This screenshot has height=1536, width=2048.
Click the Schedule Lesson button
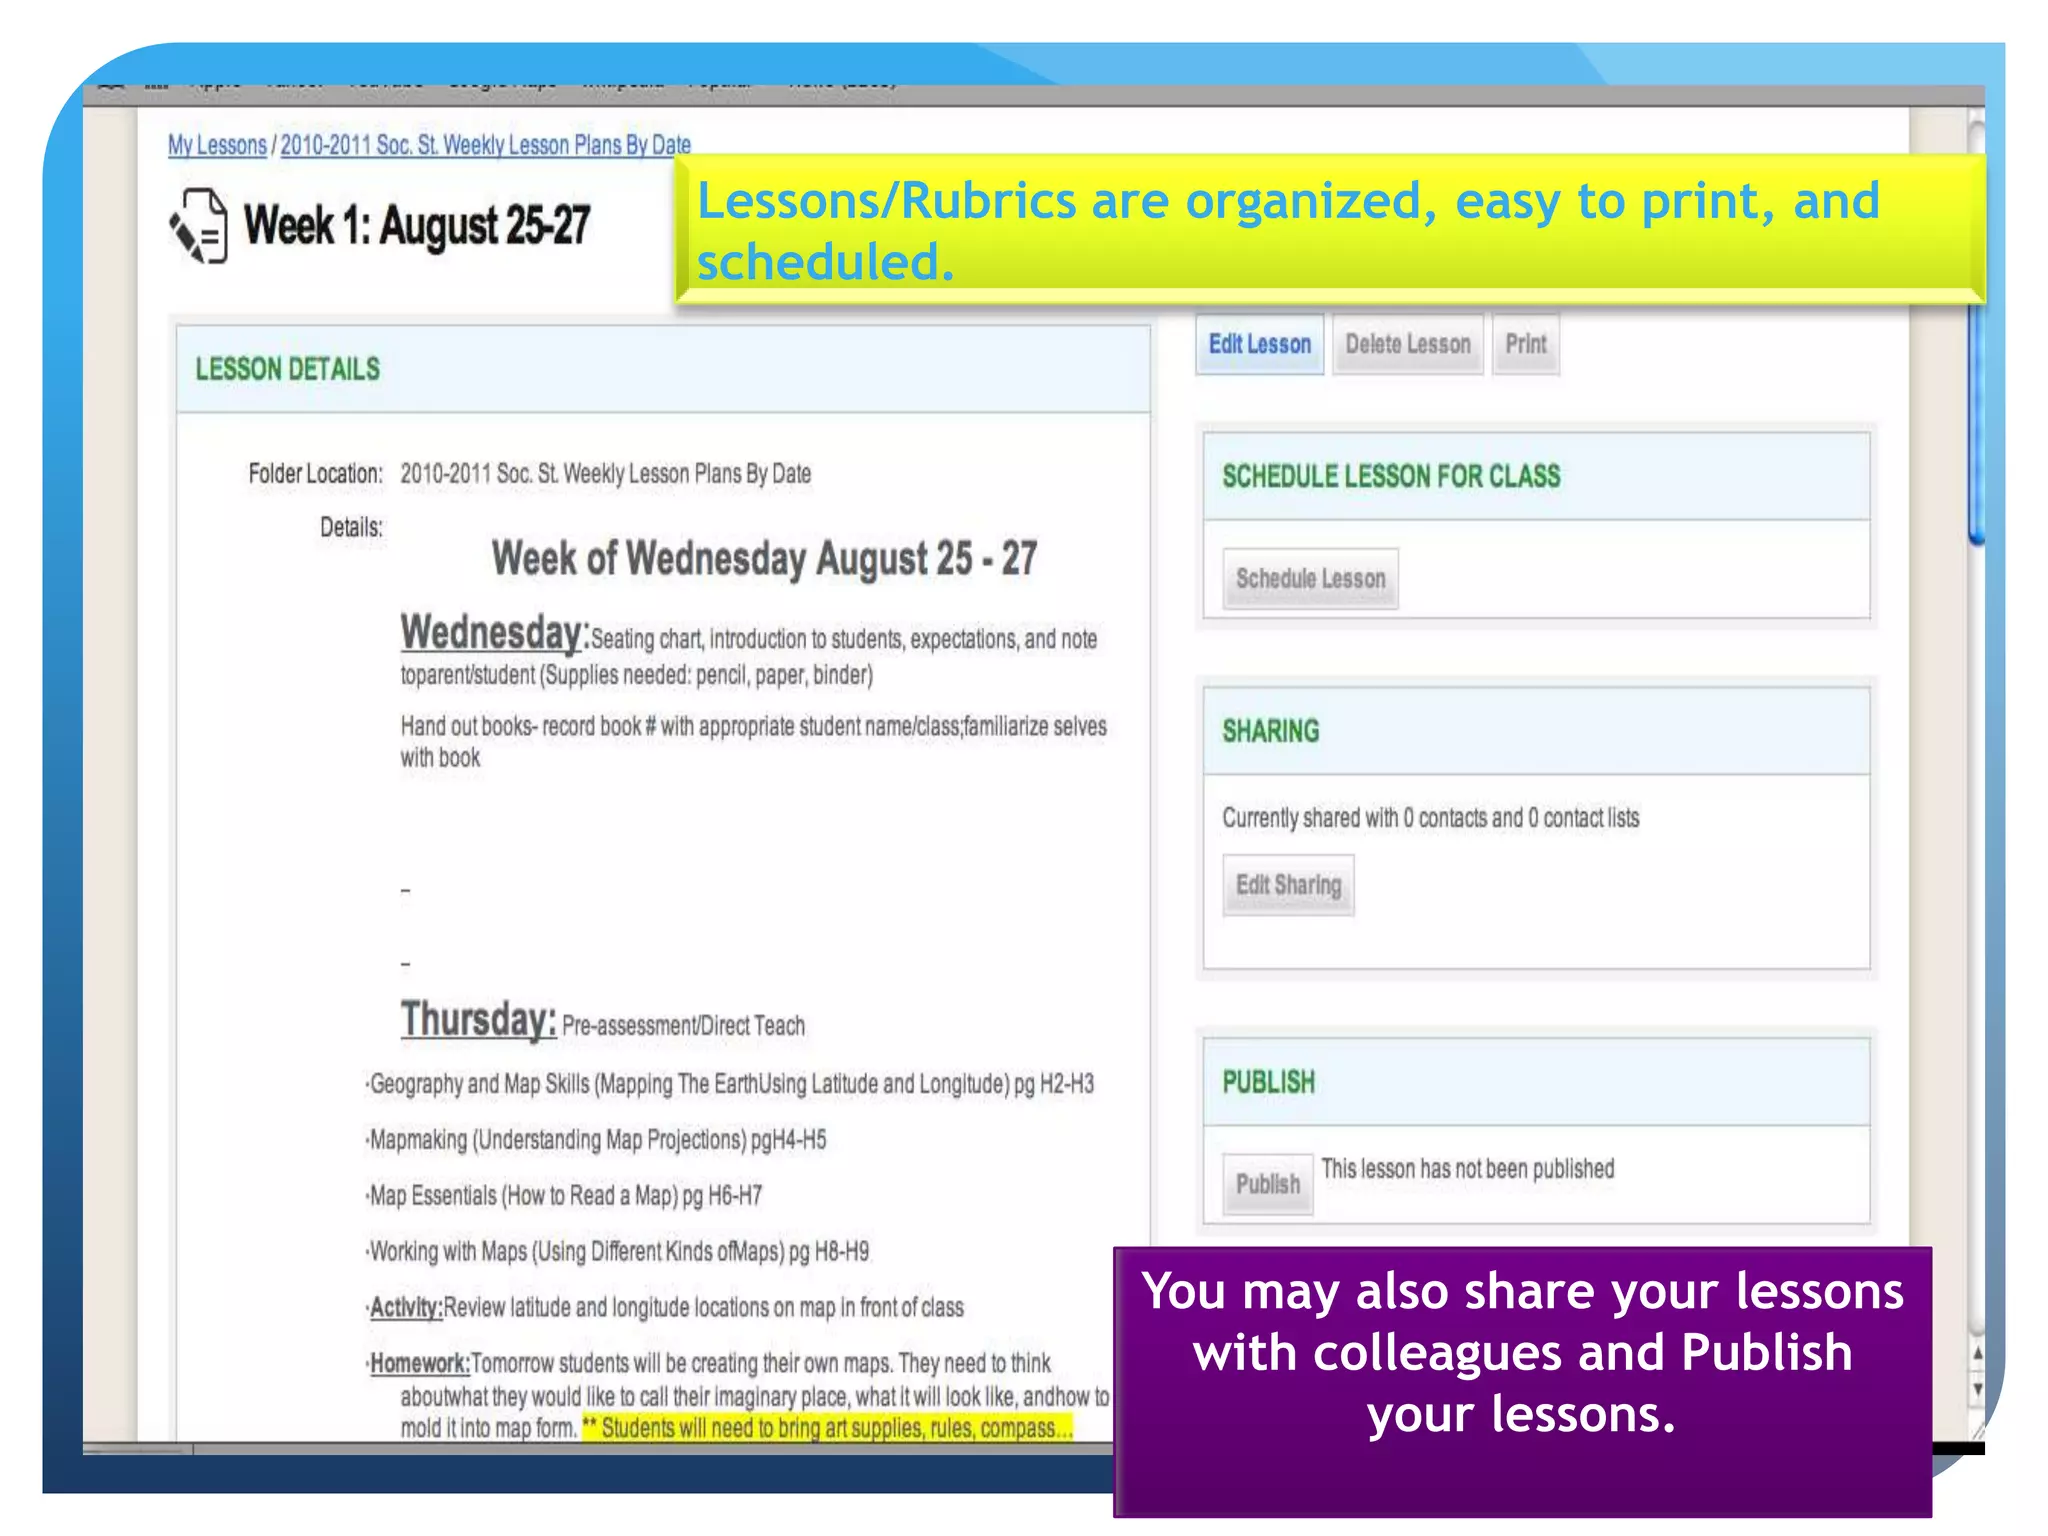[x=1310, y=578]
